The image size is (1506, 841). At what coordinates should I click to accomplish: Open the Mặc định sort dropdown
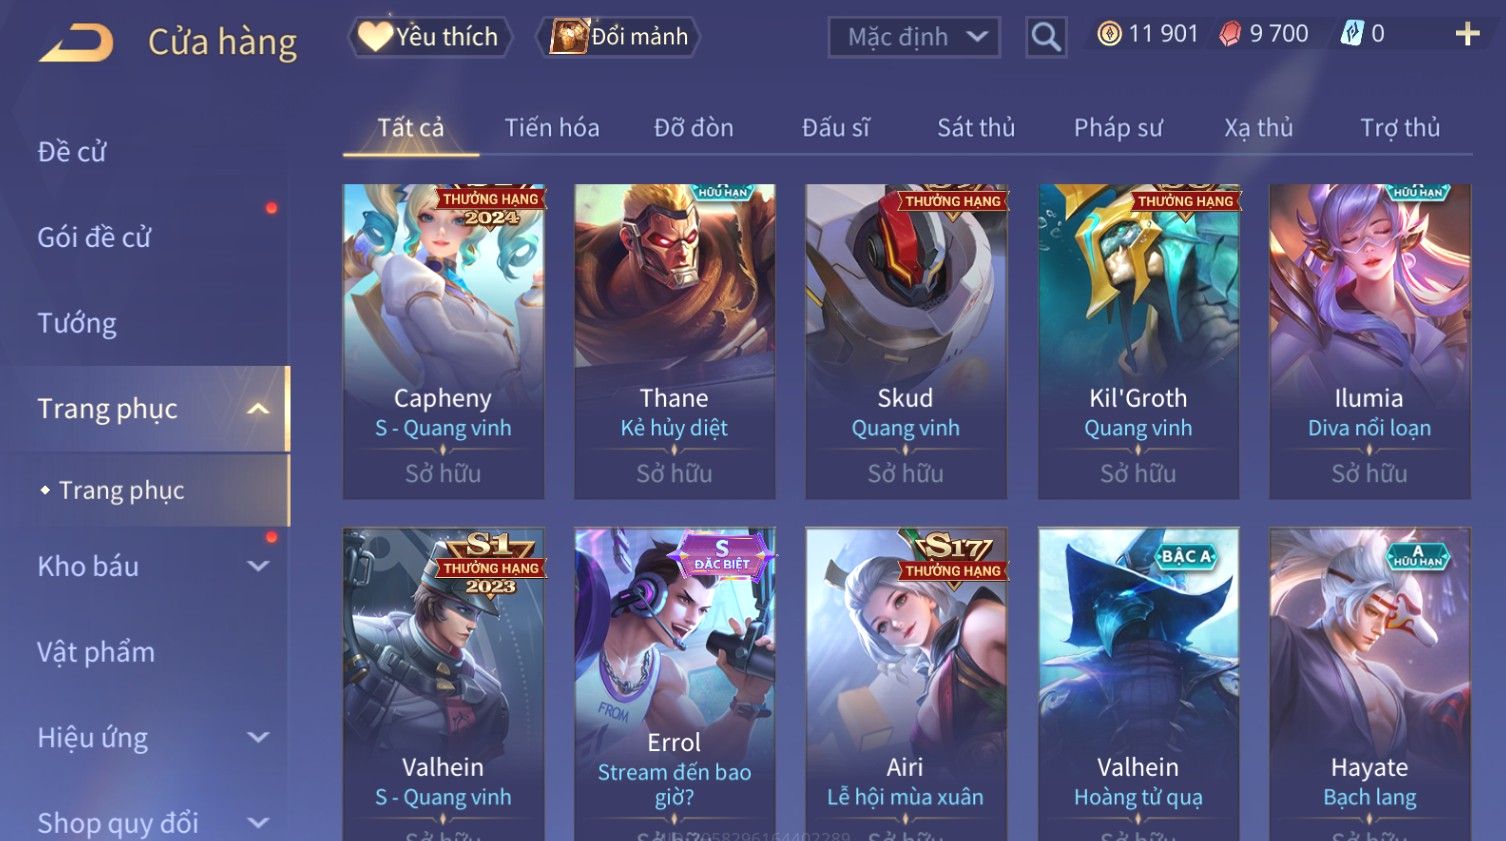(x=914, y=37)
